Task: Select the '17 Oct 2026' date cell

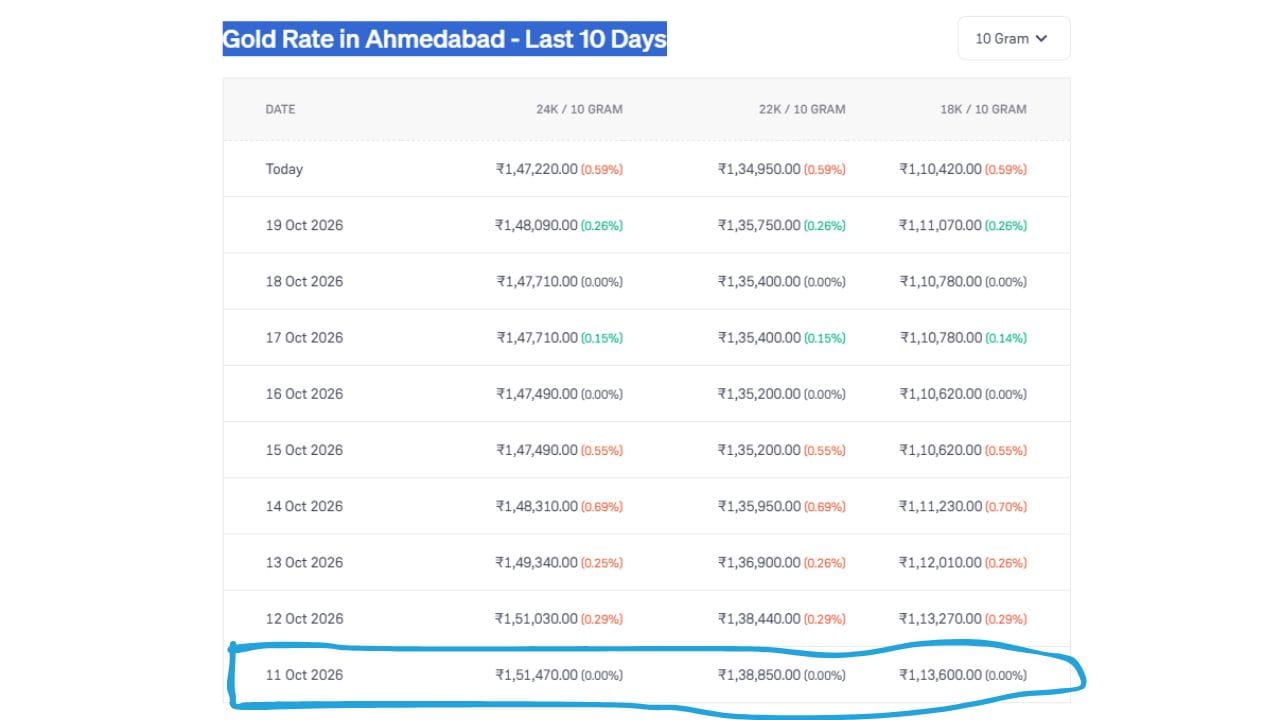Action: (x=304, y=337)
